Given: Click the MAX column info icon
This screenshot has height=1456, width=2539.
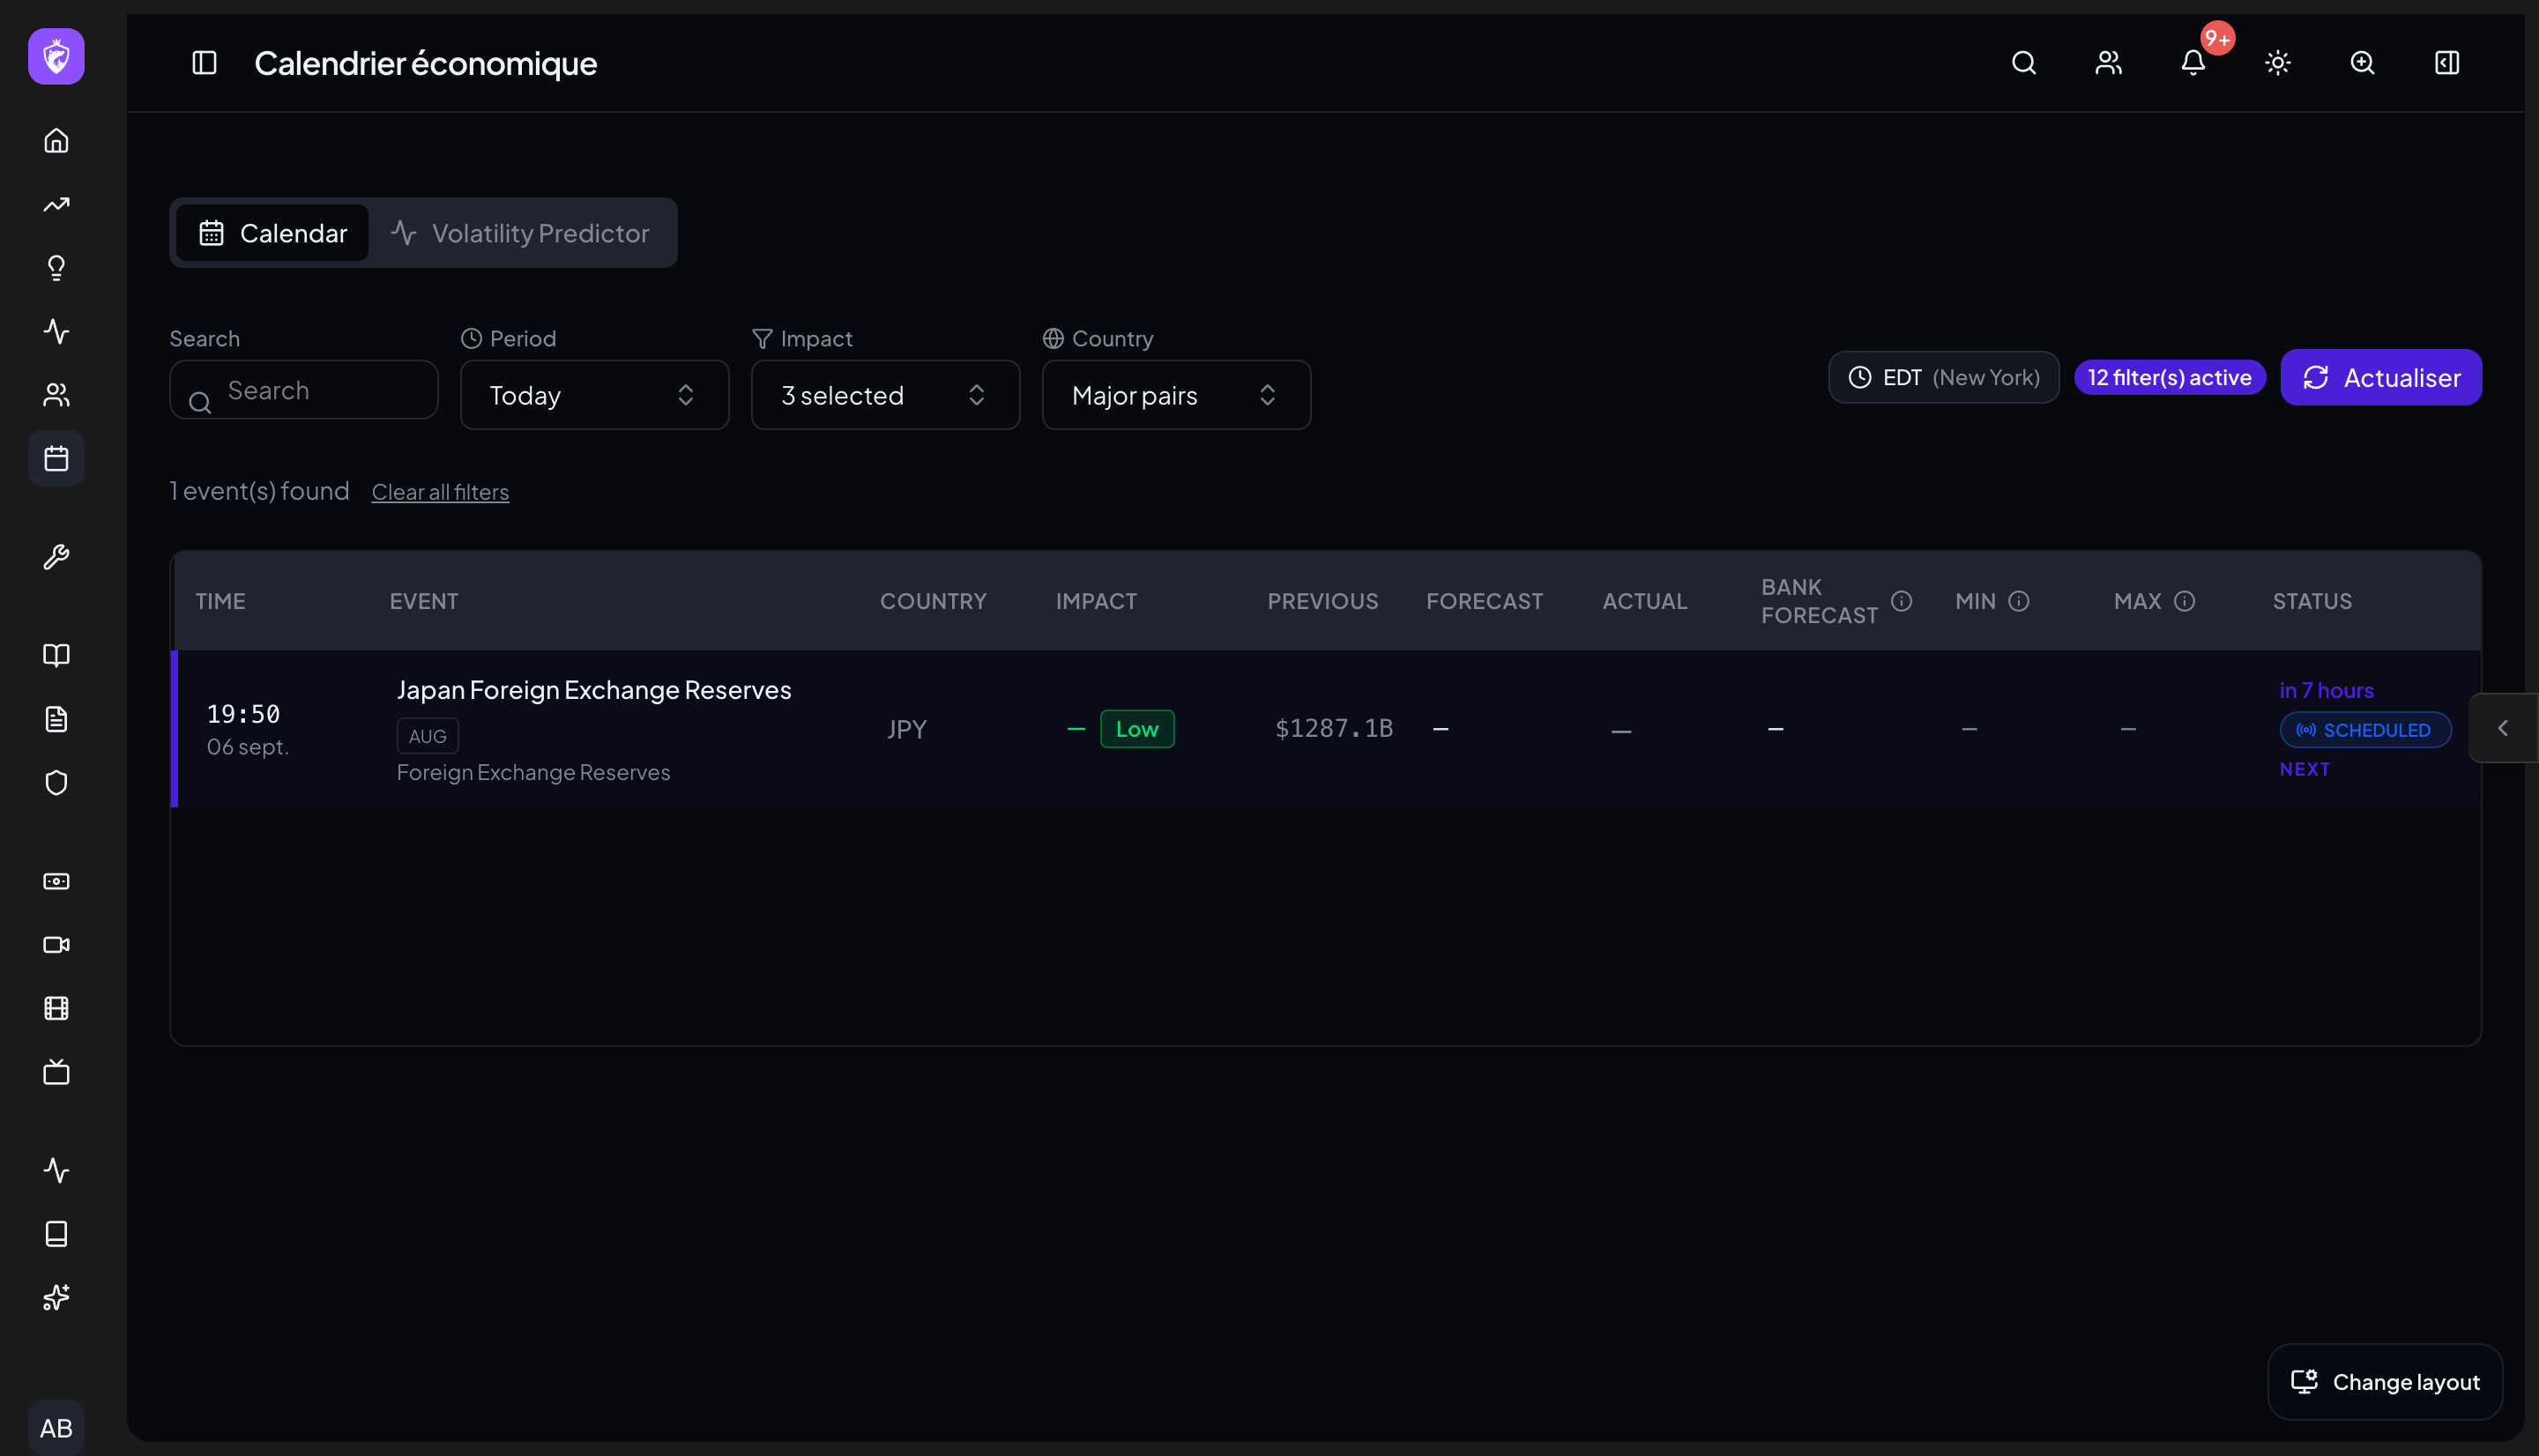Looking at the screenshot, I should (2185, 601).
